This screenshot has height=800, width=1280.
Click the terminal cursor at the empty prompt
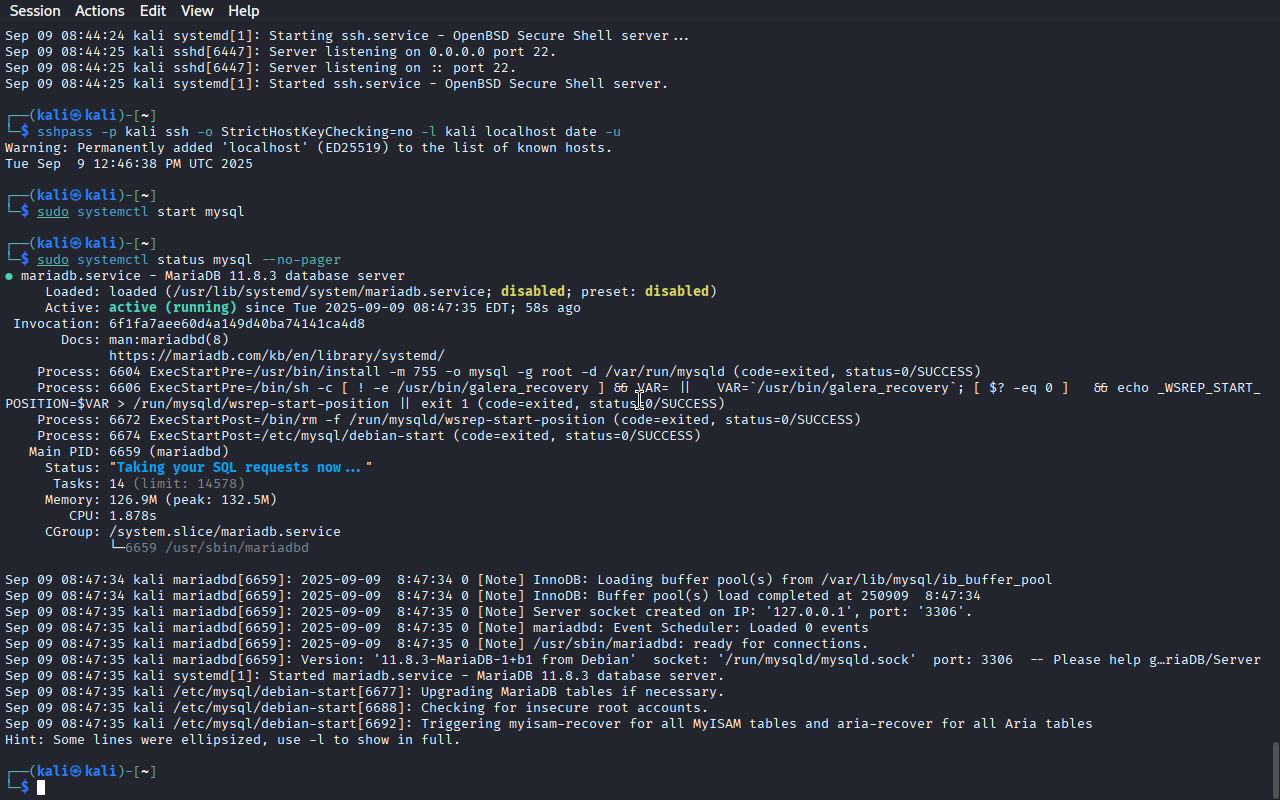pos(41,788)
